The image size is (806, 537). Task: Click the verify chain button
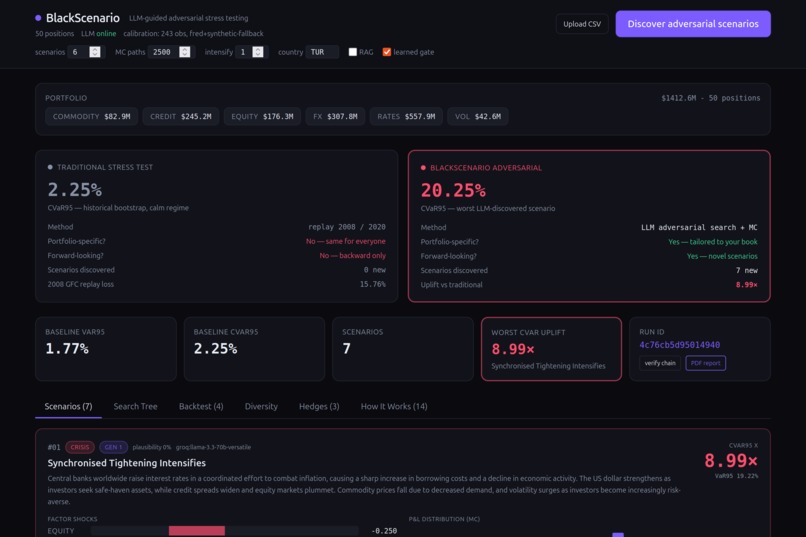(x=660, y=363)
